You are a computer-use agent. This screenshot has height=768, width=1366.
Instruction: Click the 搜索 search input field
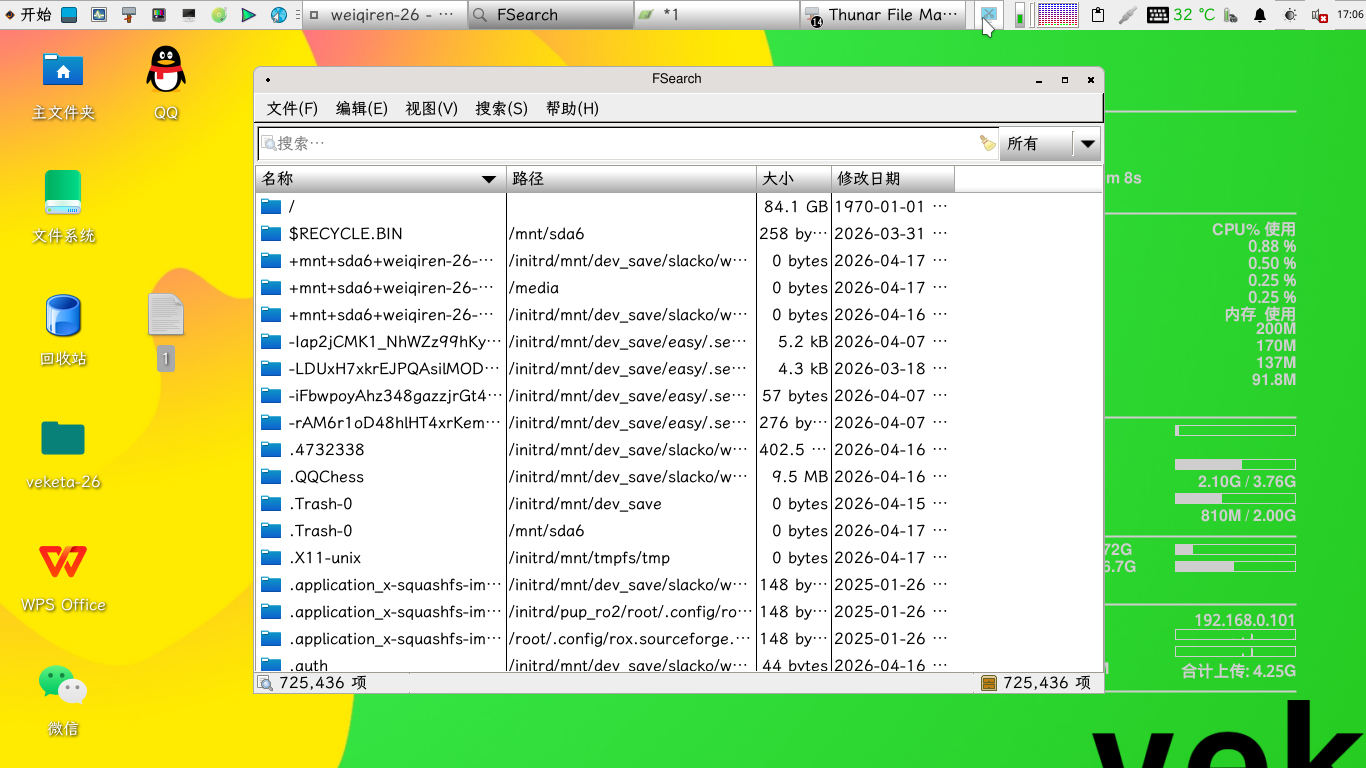(x=628, y=143)
